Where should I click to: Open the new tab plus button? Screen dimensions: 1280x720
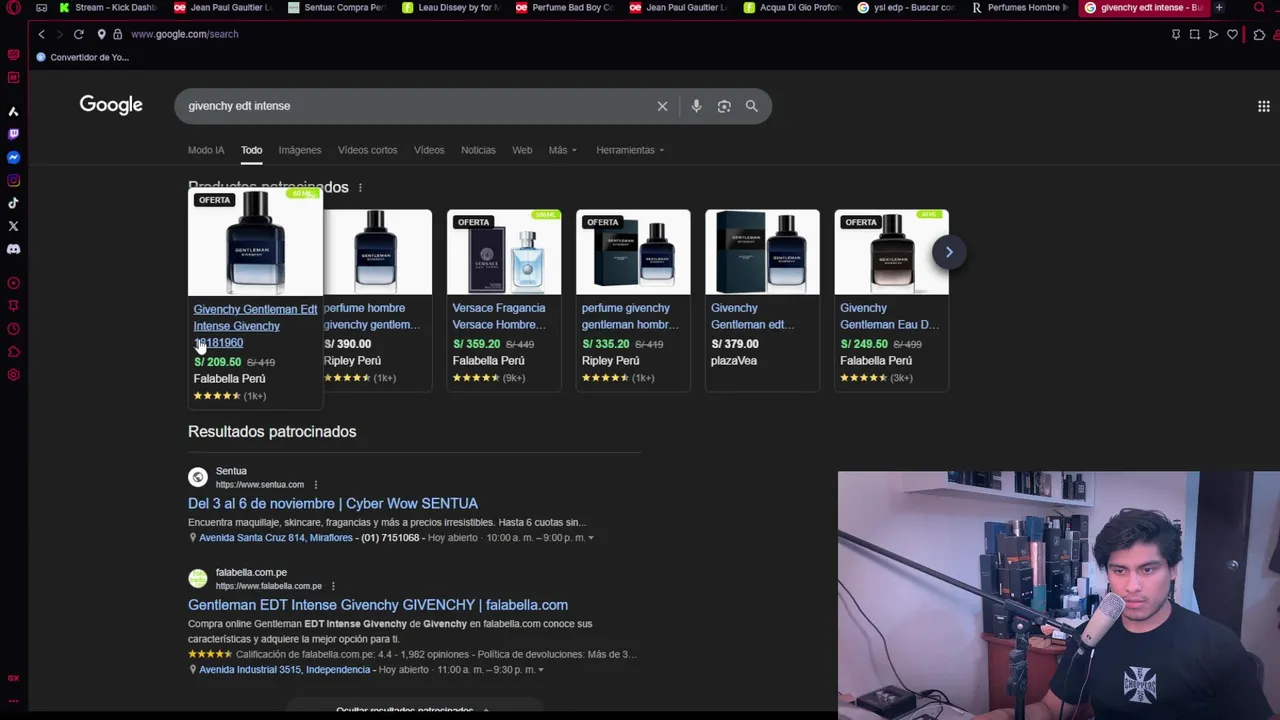point(1219,8)
